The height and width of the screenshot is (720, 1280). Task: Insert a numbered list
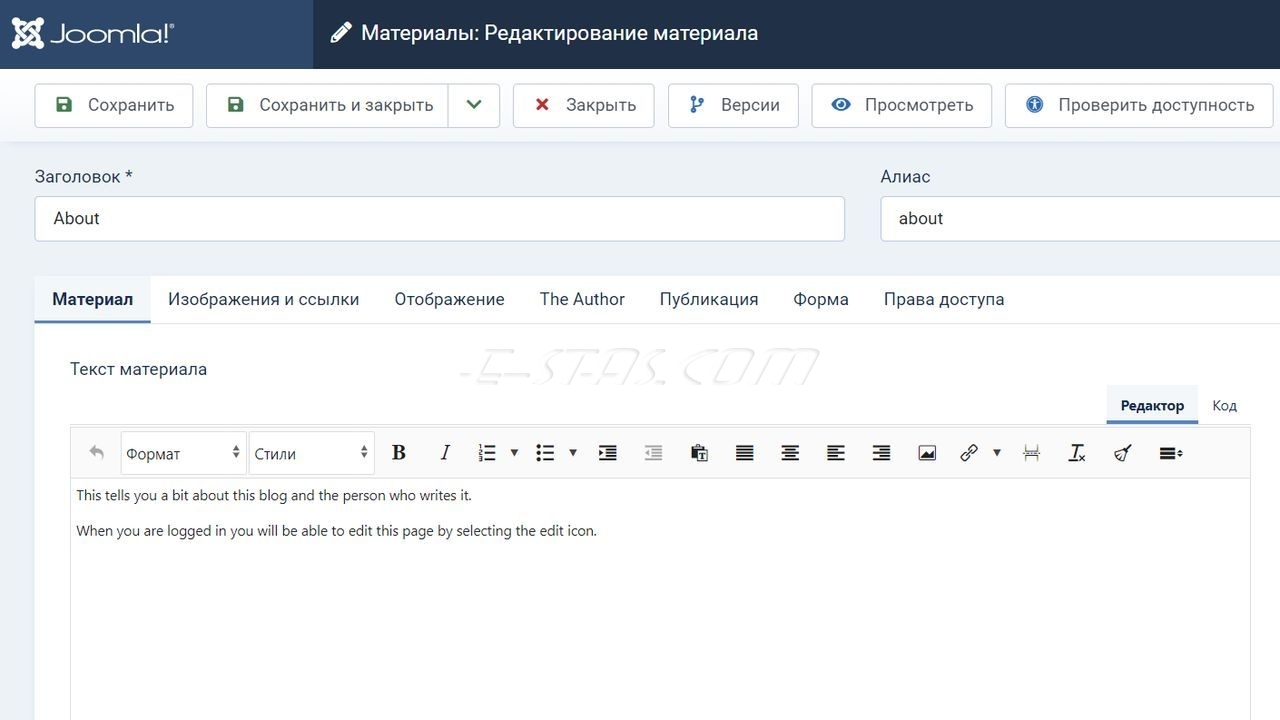click(488, 453)
